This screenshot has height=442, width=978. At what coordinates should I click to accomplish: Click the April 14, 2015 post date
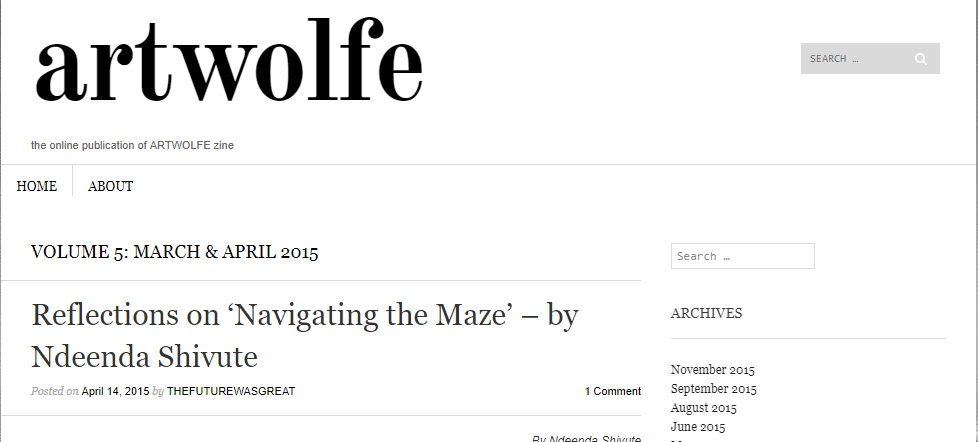click(x=115, y=391)
